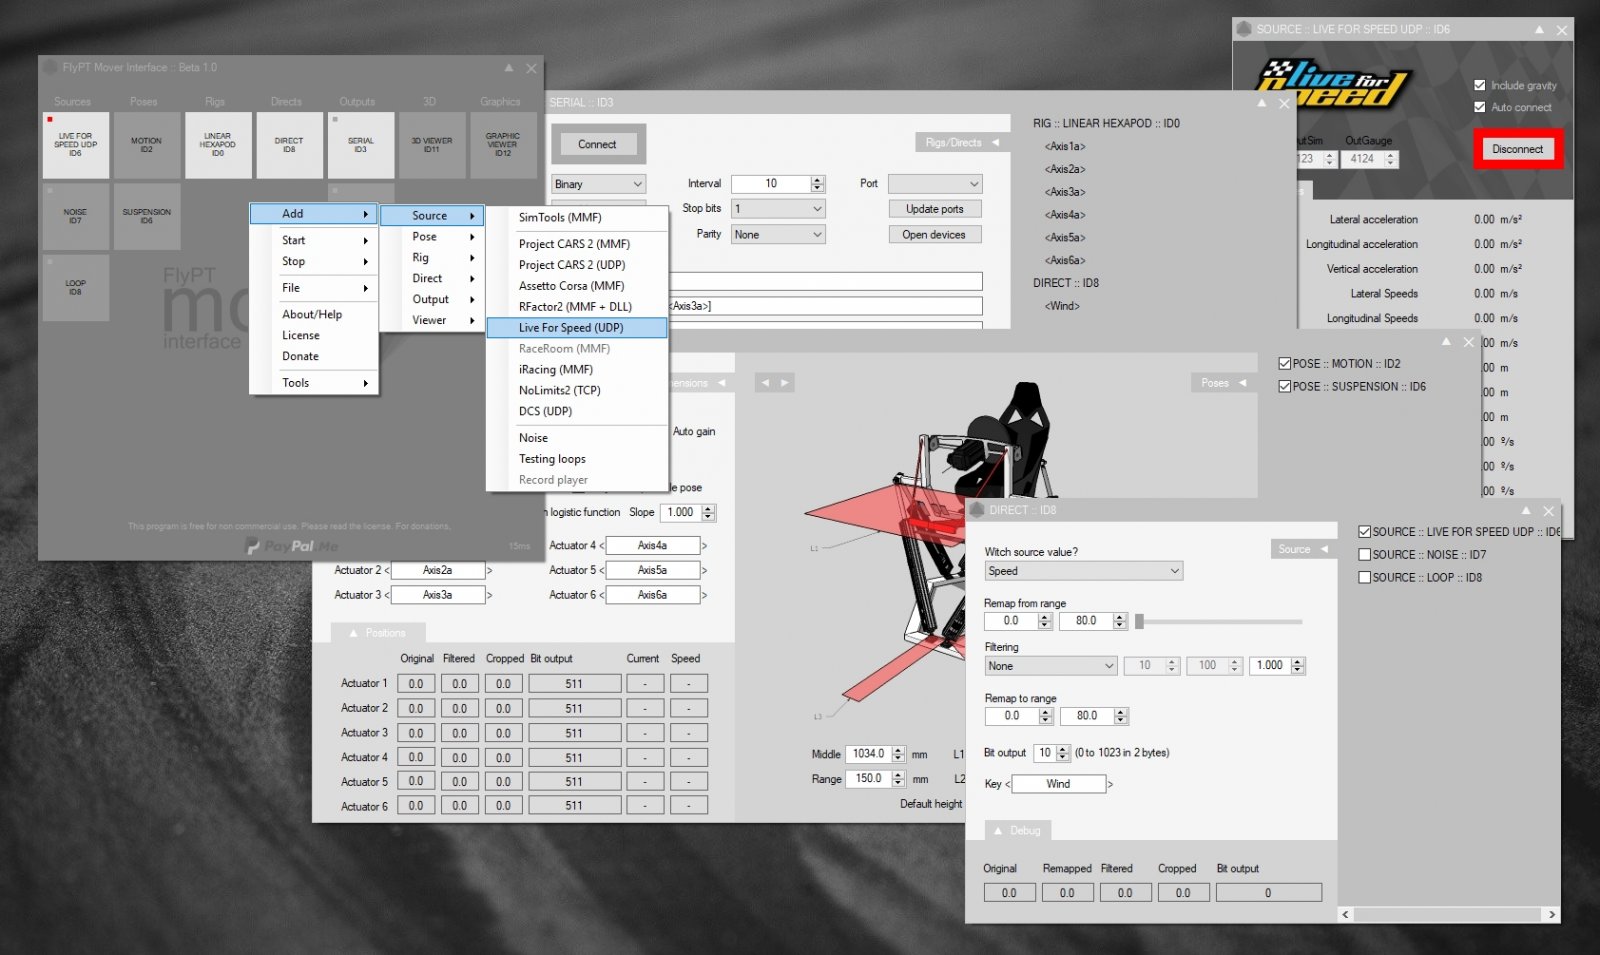Open the Loop ID8 source tile
The width and height of the screenshot is (1600, 955).
(x=76, y=287)
